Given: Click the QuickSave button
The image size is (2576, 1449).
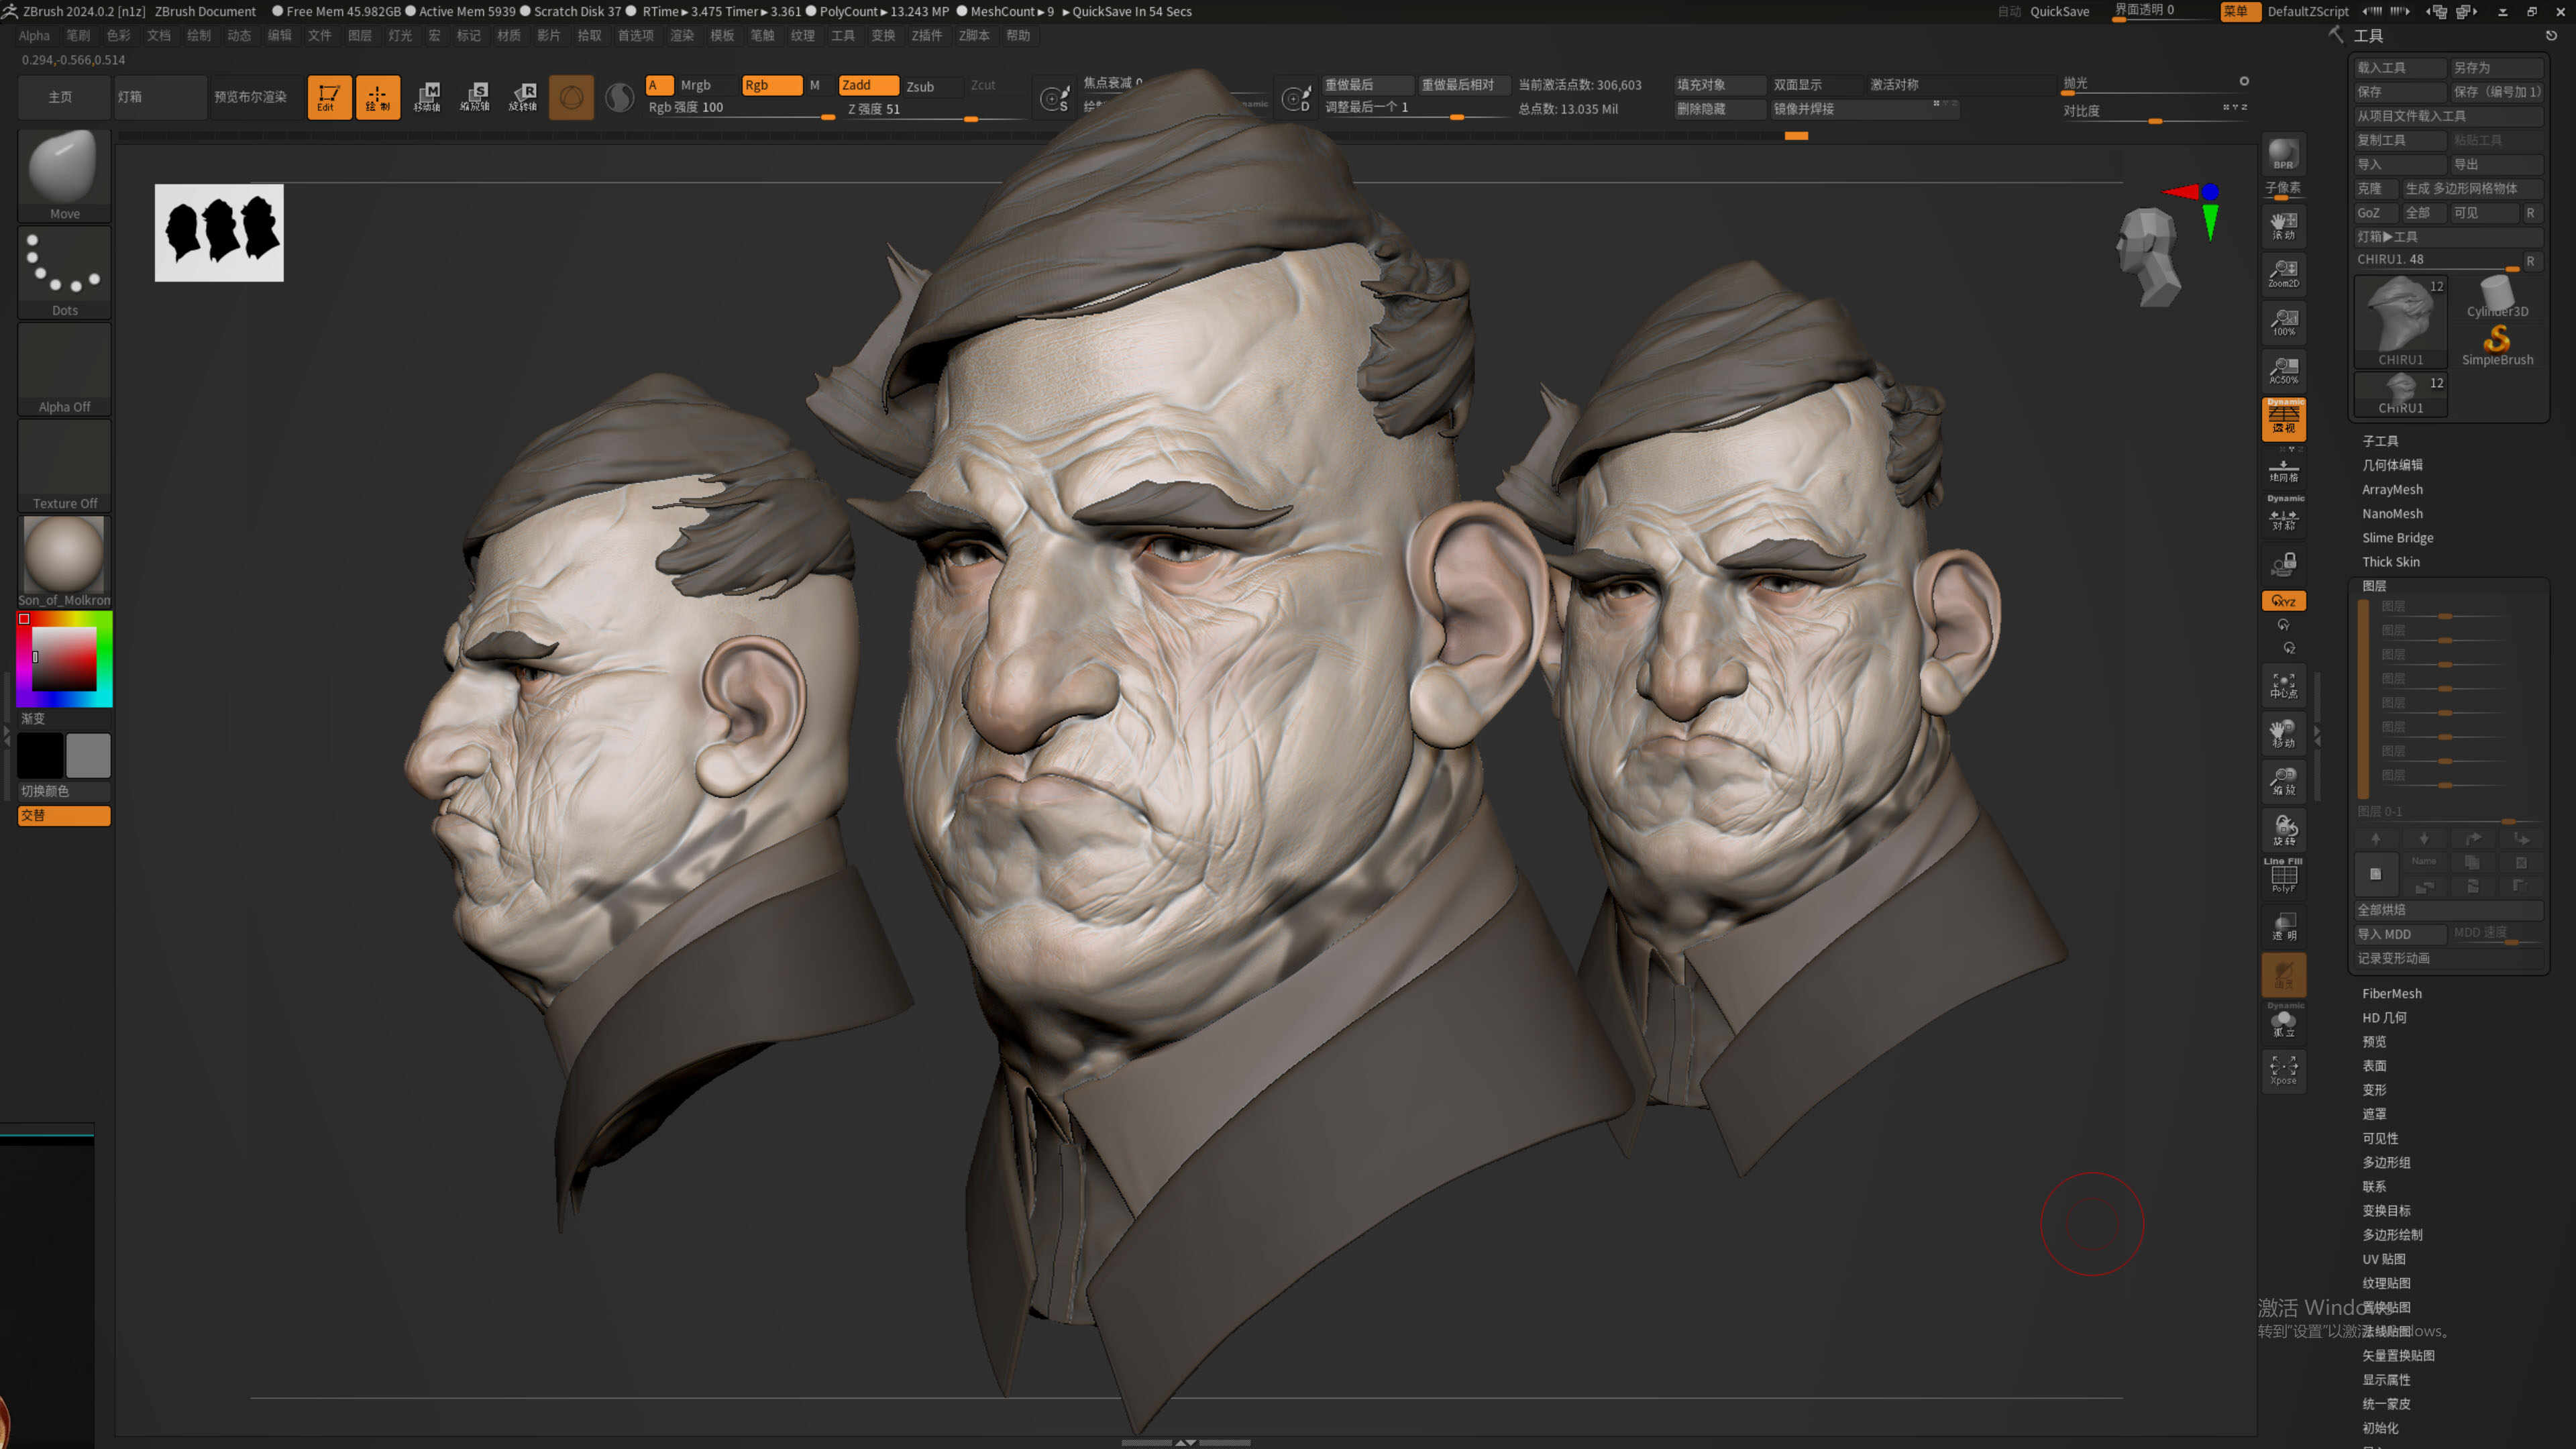Looking at the screenshot, I should (2059, 11).
